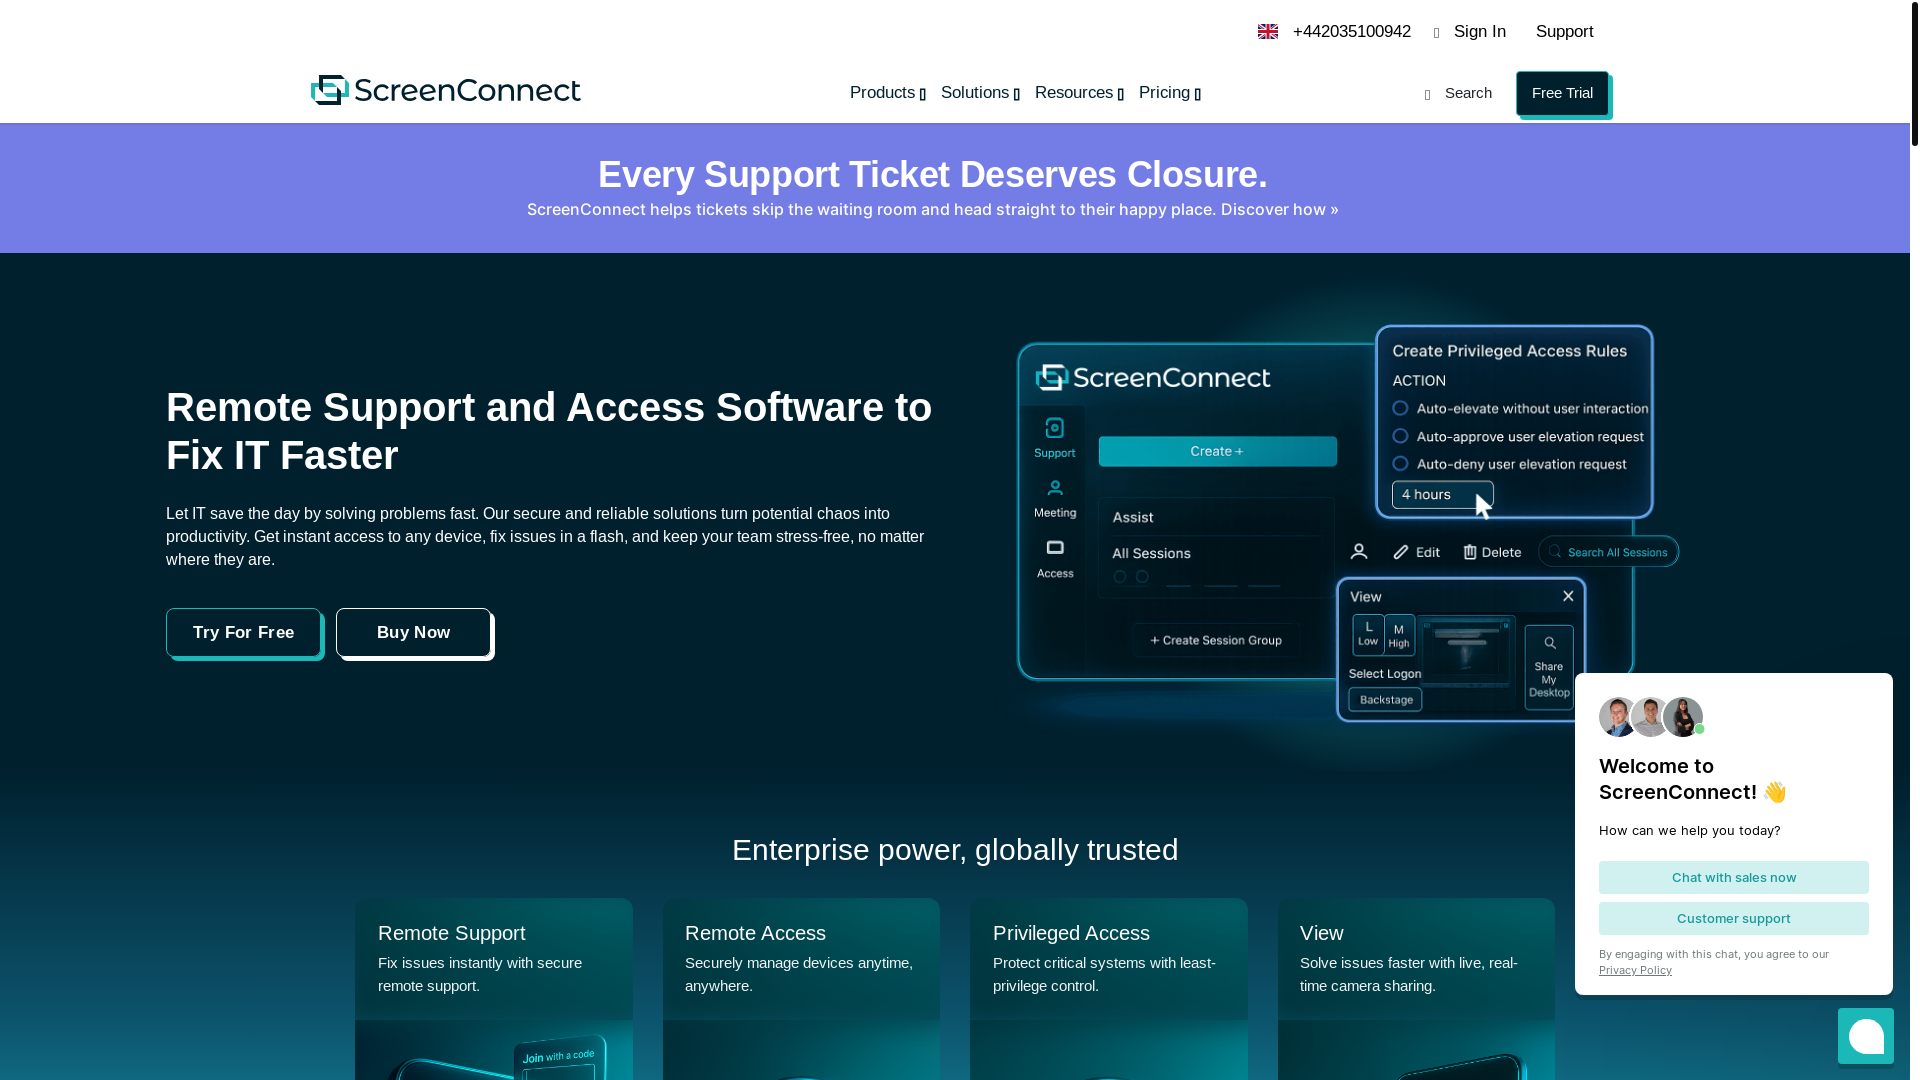Go to the Support page
1920x1080 pixels.
click(1564, 32)
